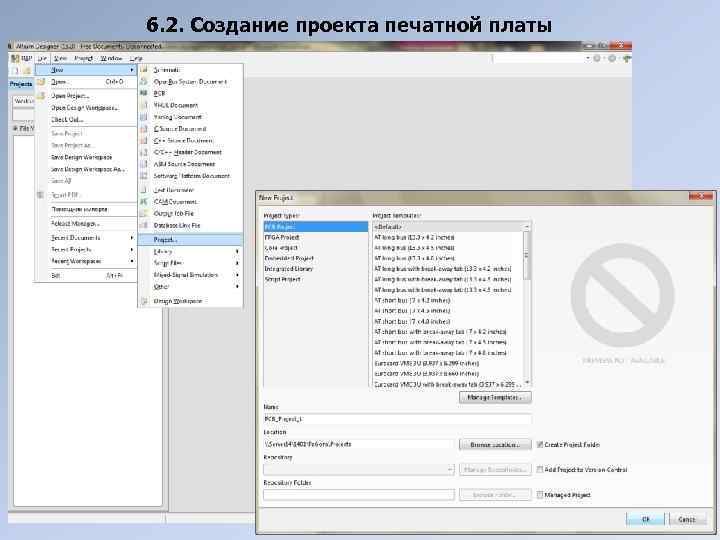Click the project Name input field
The image size is (720, 540).
pos(397,419)
